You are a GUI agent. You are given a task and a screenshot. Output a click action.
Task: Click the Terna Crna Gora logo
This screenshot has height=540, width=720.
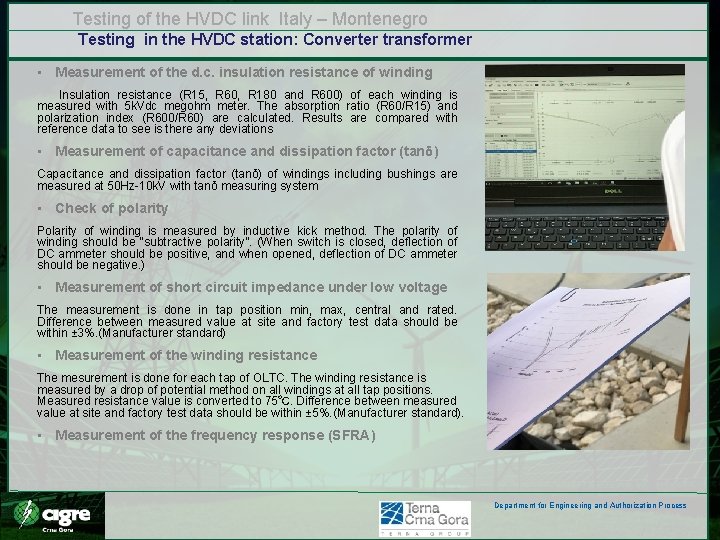point(425,518)
